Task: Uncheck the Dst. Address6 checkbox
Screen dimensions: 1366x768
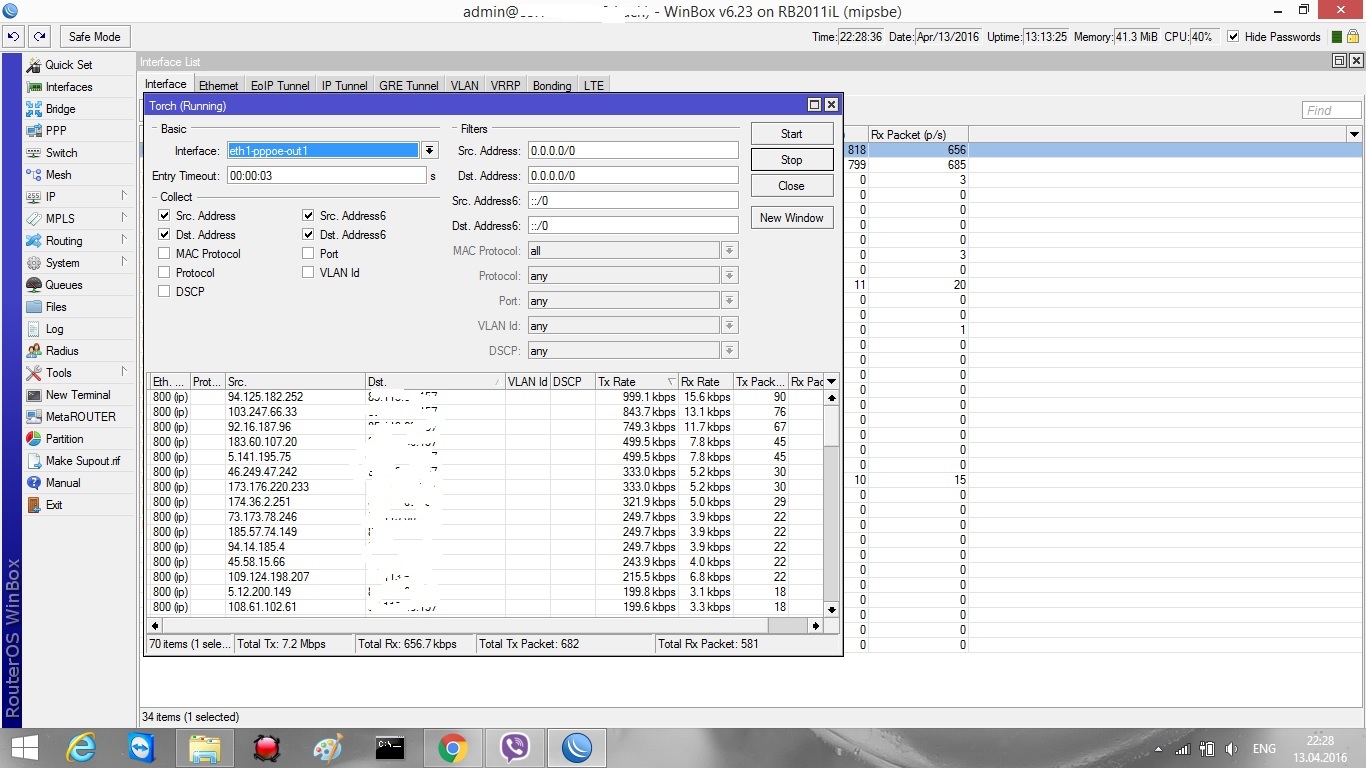Action: click(308, 235)
